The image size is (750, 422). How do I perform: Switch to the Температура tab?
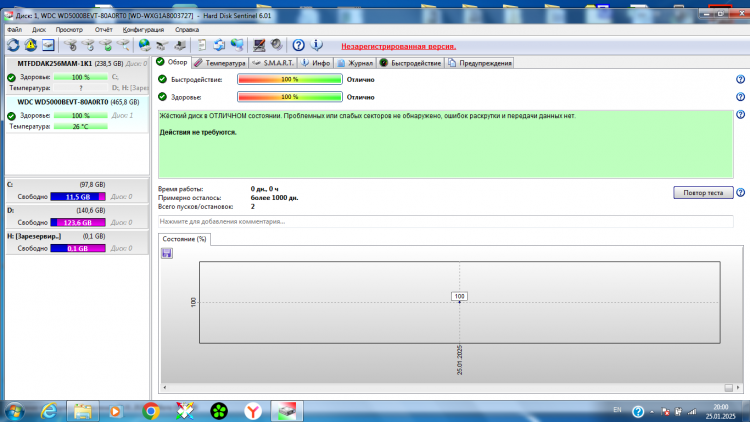[220, 63]
